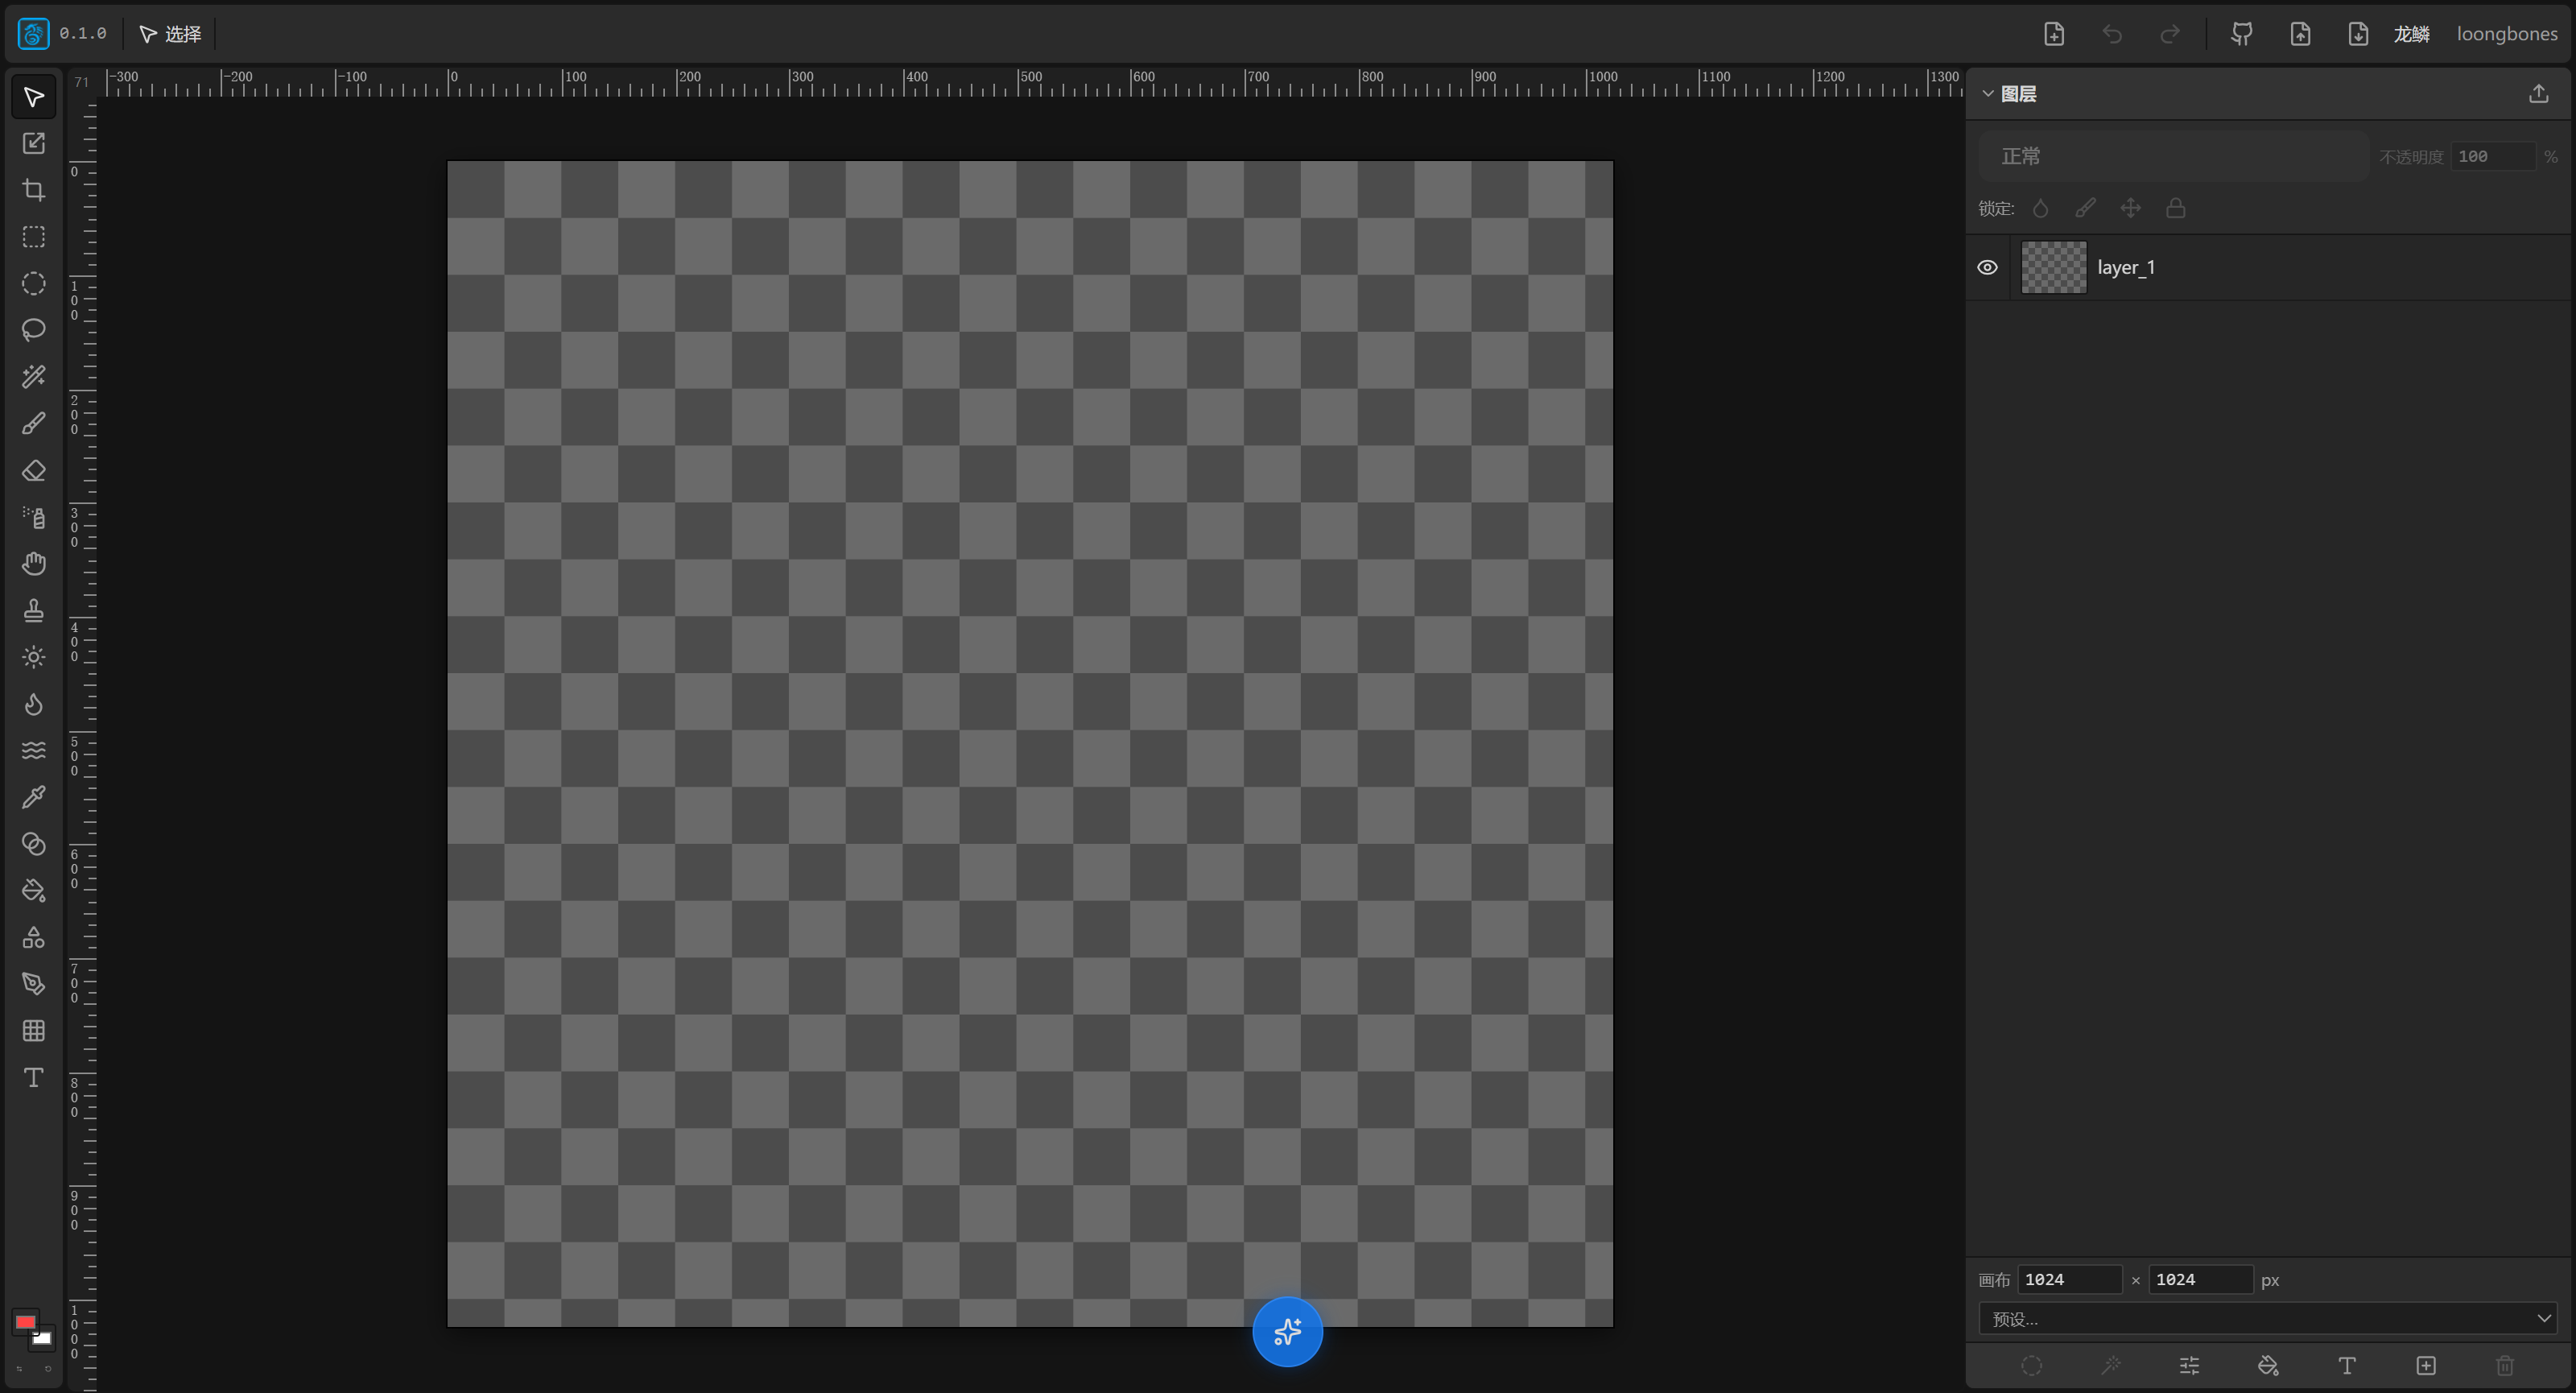Activate the Hand pan tool

(34, 564)
